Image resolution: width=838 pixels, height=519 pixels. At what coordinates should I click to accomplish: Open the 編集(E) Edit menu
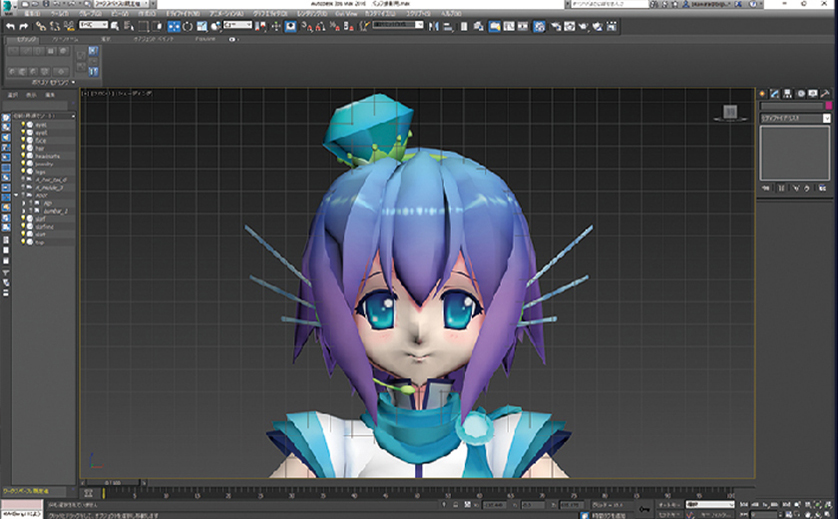[x=32, y=13]
